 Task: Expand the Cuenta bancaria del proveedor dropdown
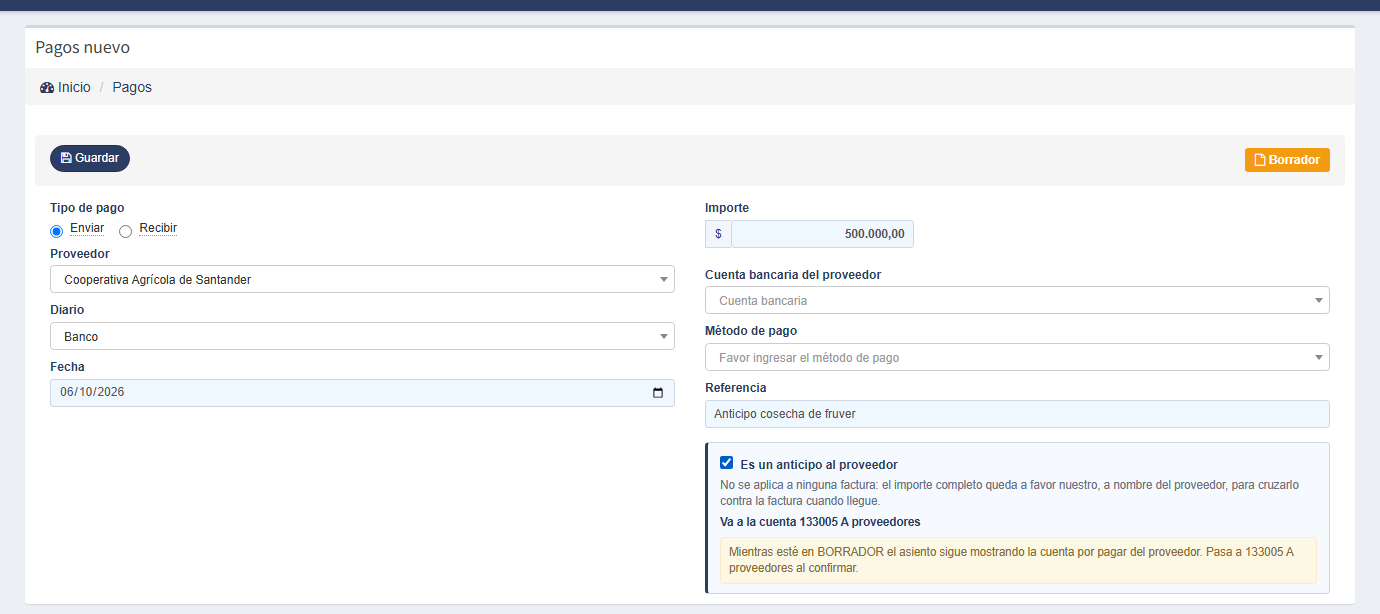[1017, 300]
